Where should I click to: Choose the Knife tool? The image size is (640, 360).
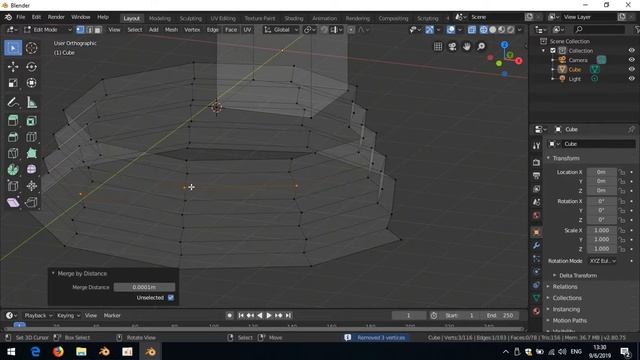click(13, 153)
